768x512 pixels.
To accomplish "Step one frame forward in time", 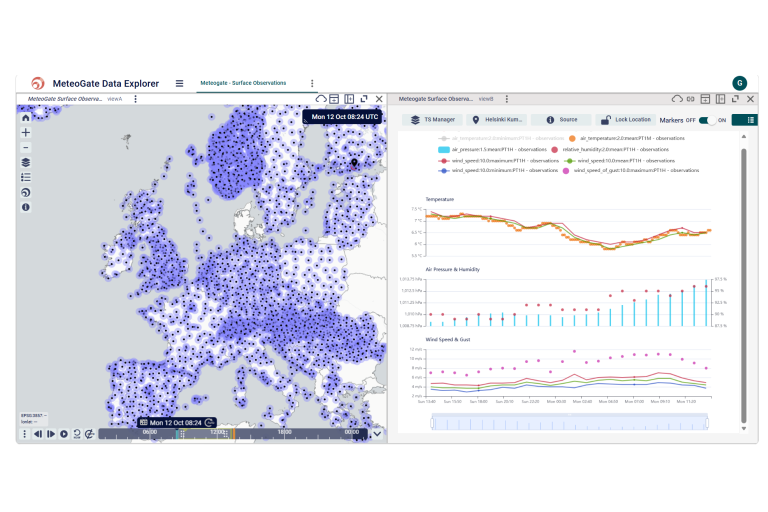I will (x=51, y=434).
